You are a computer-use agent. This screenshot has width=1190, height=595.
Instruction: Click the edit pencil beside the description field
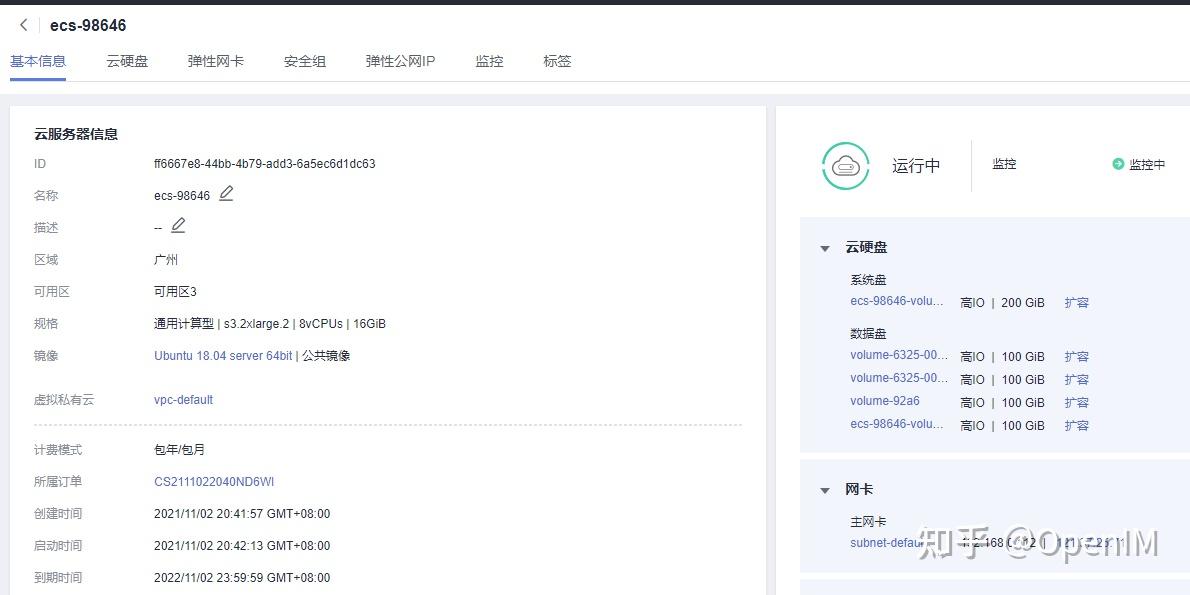177,227
